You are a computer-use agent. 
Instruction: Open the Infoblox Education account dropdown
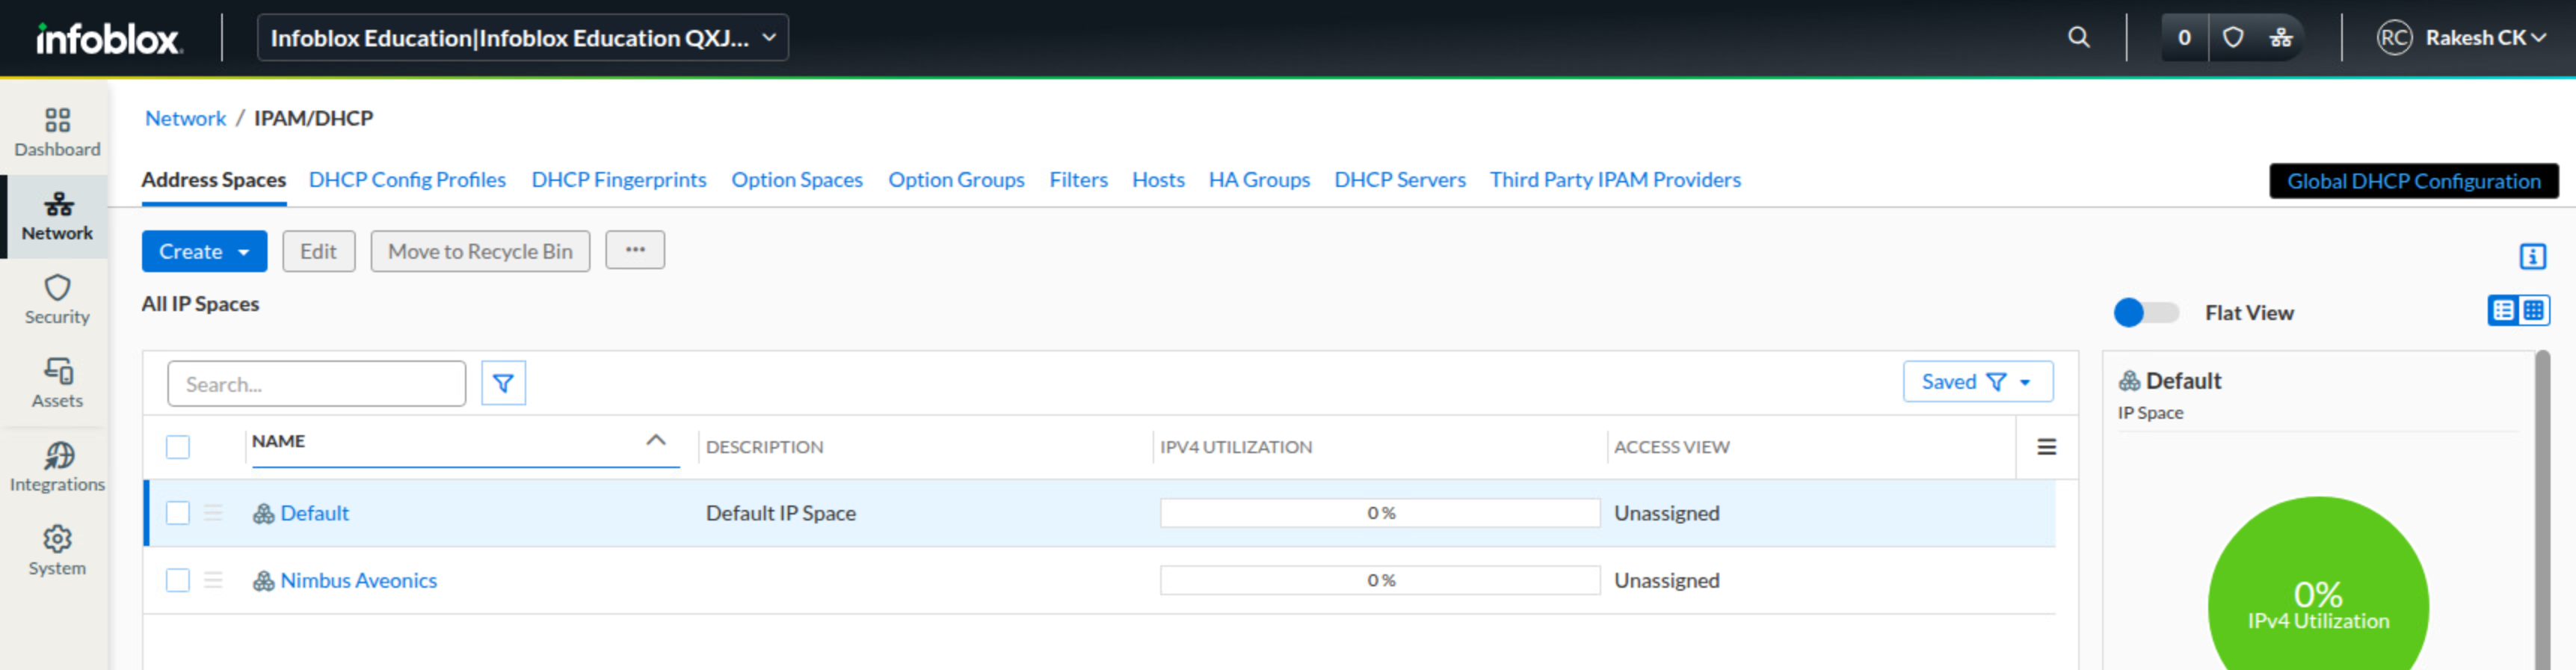[x=522, y=38]
